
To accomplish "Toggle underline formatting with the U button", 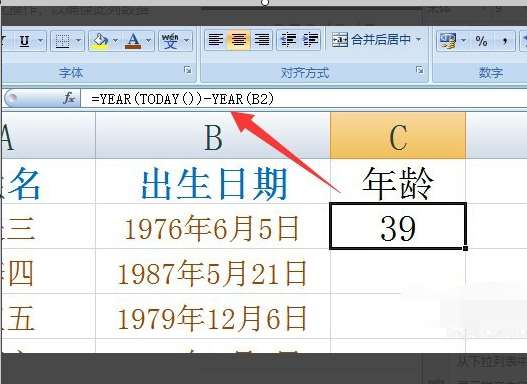I will click(x=24, y=41).
